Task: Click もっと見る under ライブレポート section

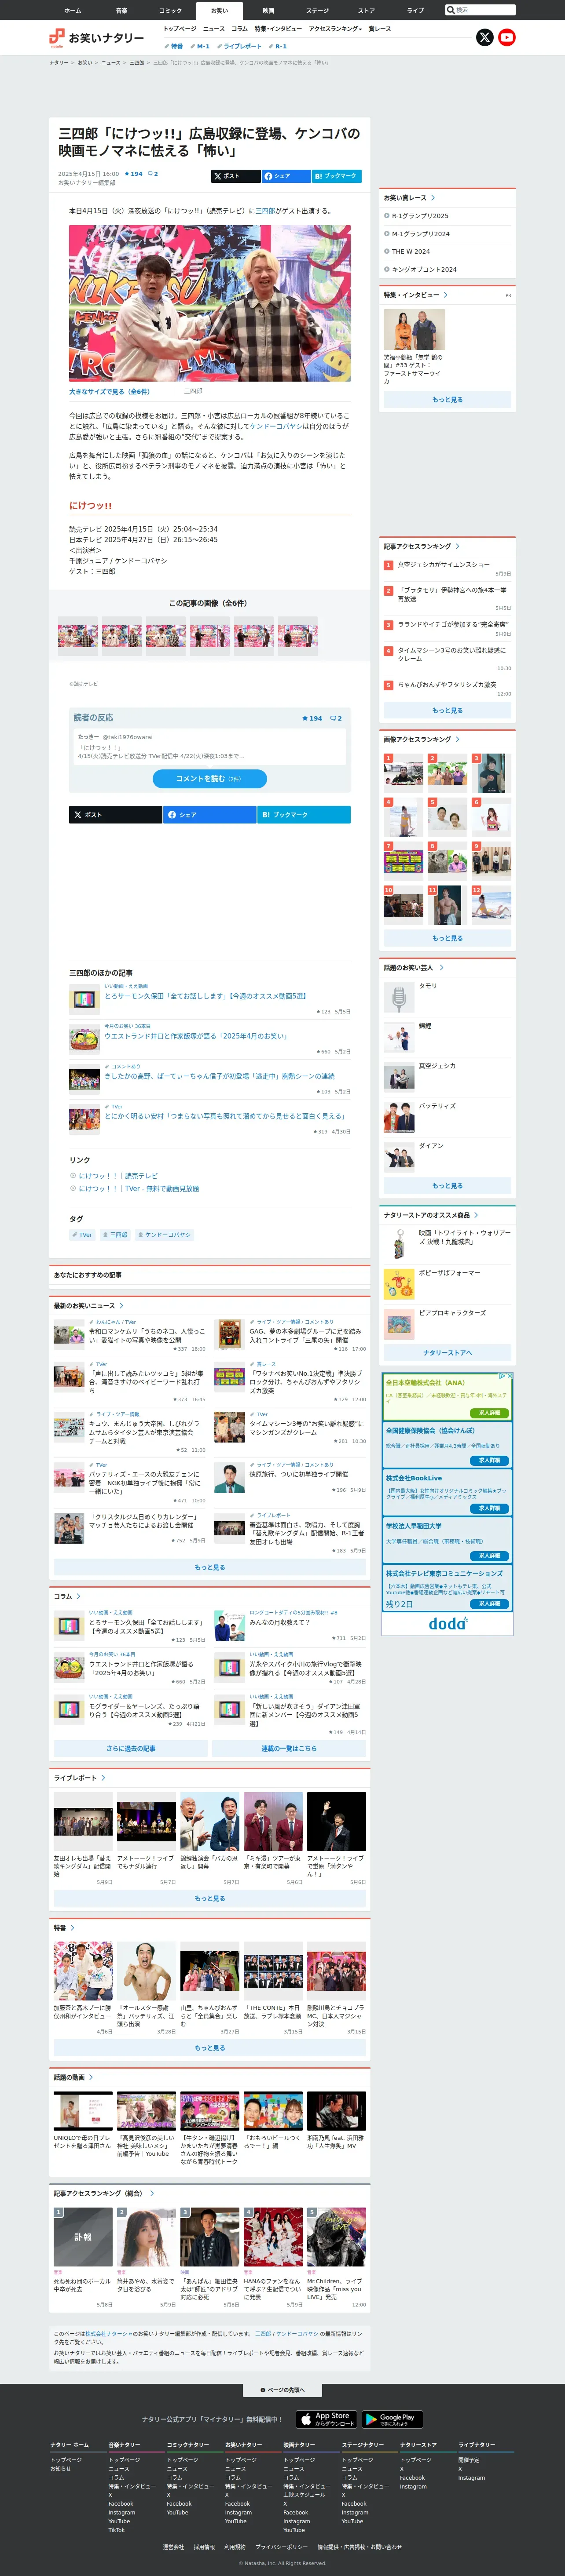Action: pyautogui.click(x=210, y=1898)
